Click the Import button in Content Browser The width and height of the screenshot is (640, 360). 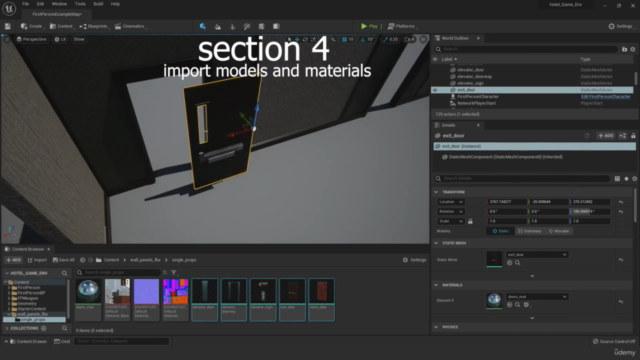37,260
